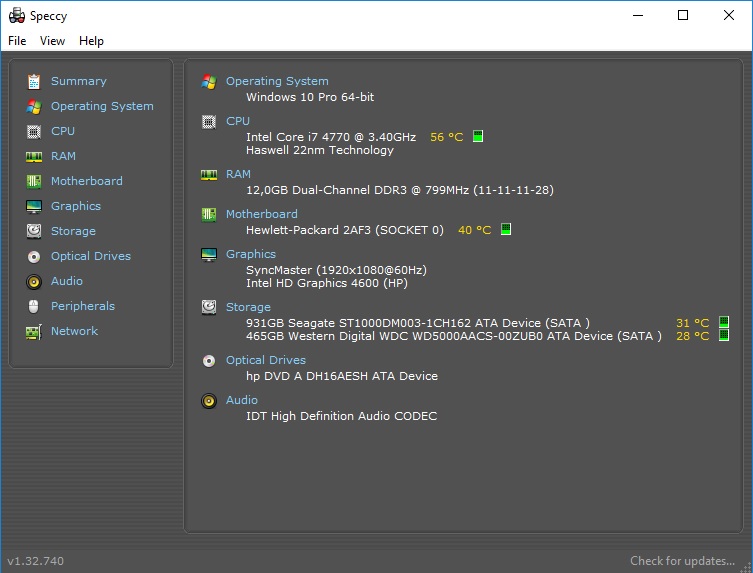Viewport: 753px width, 573px height.
Task: Click the Motherboard heading link in main panel
Action: 262,214
